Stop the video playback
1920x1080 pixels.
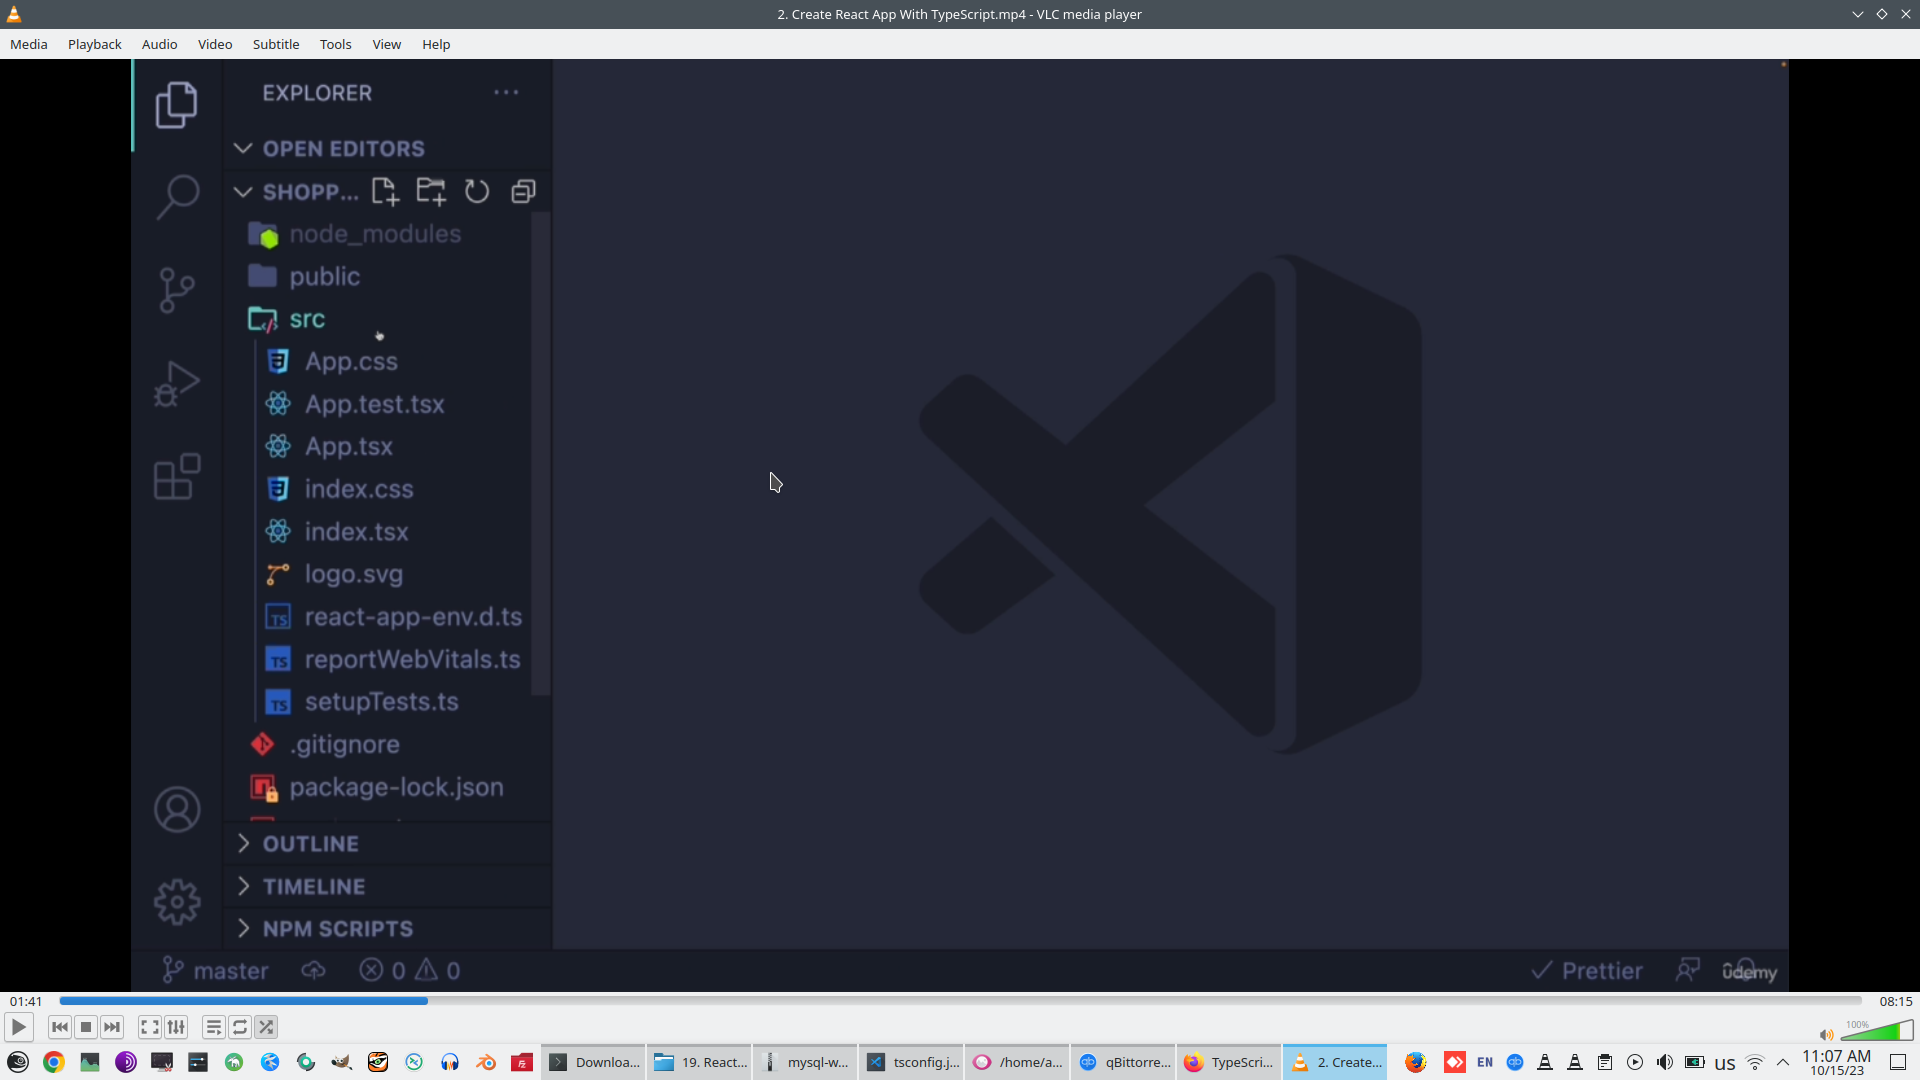(86, 1027)
